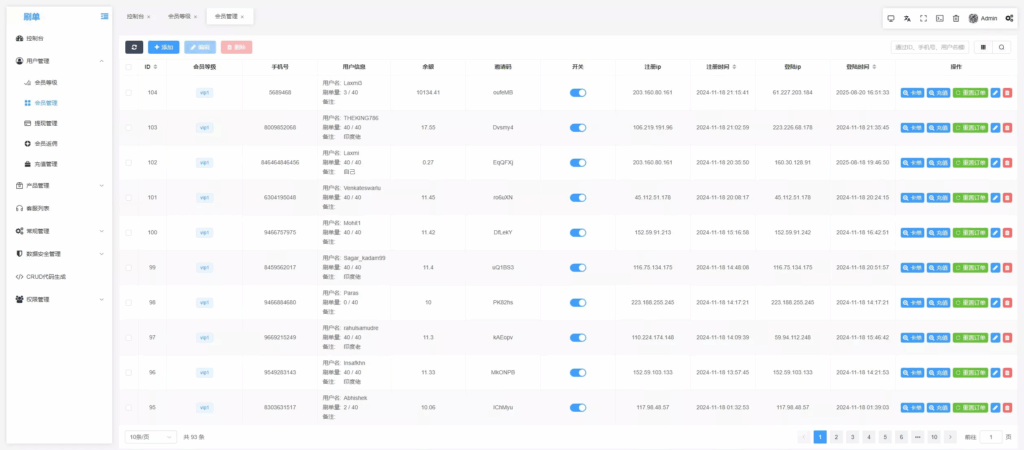Click red delete icon for row ID 104
The image size is (1024, 450).
coord(1007,93)
